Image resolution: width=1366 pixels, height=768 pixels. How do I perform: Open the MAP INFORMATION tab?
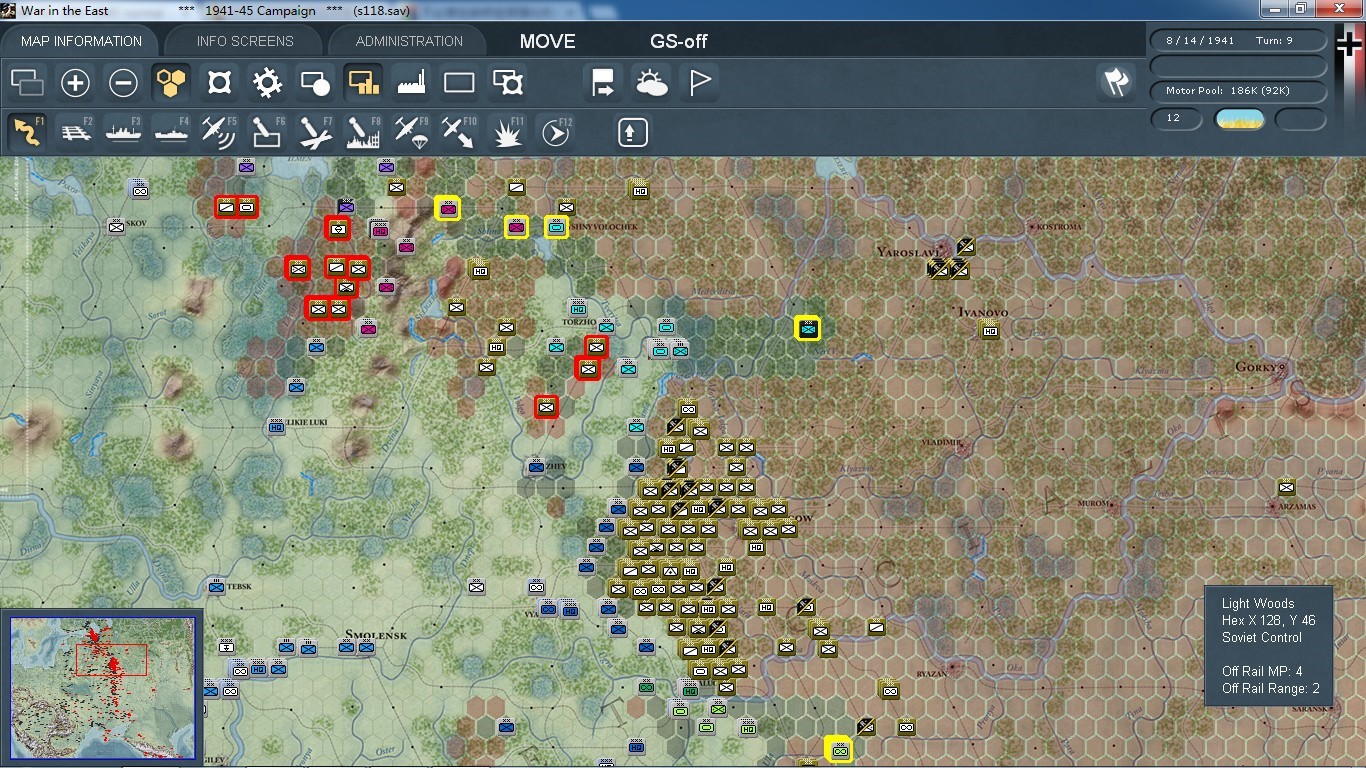point(81,41)
